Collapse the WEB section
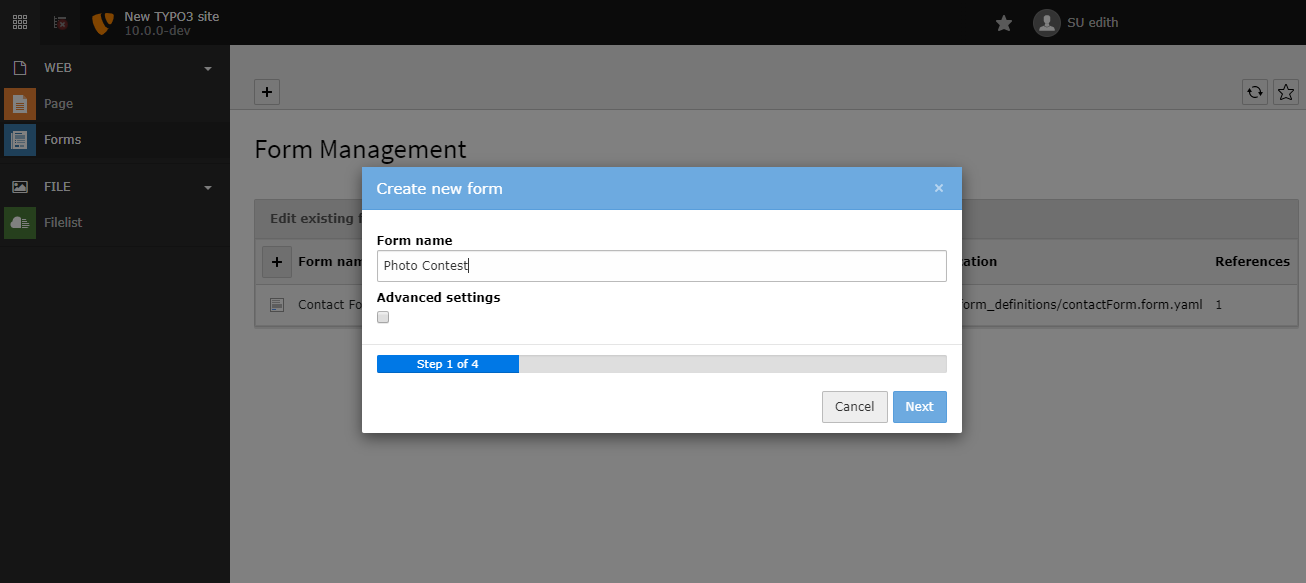Image resolution: width=1306 pixels, height=583 pixels. pyautogui.click(x=207, y=68)
